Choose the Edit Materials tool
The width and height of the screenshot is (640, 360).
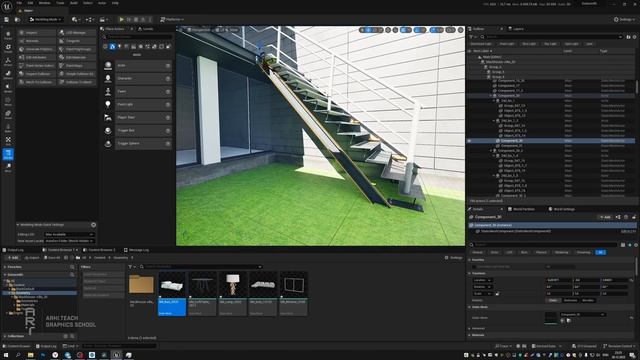[77, 58]
